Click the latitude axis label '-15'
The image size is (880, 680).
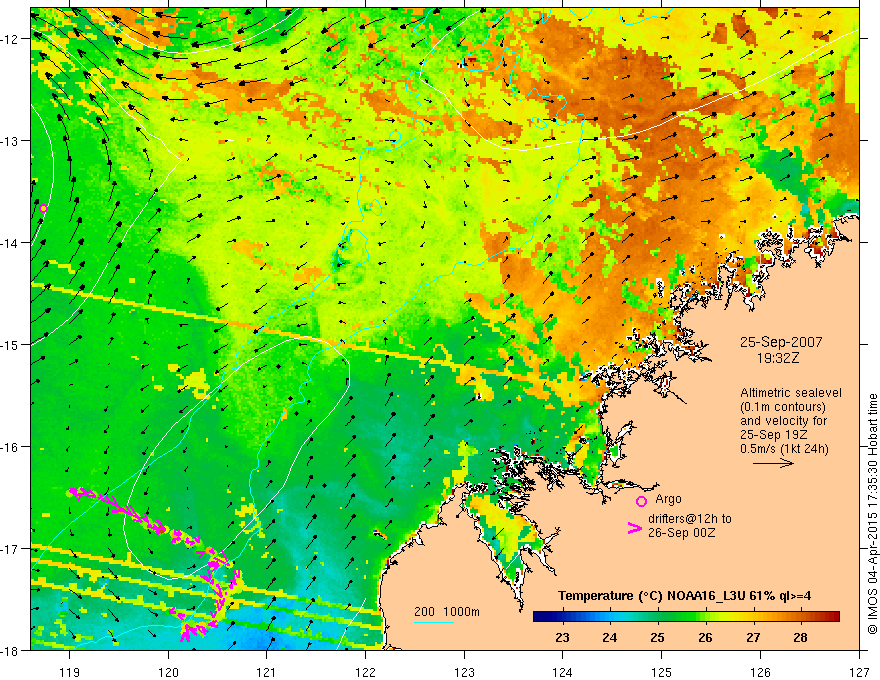coord(10,344)
